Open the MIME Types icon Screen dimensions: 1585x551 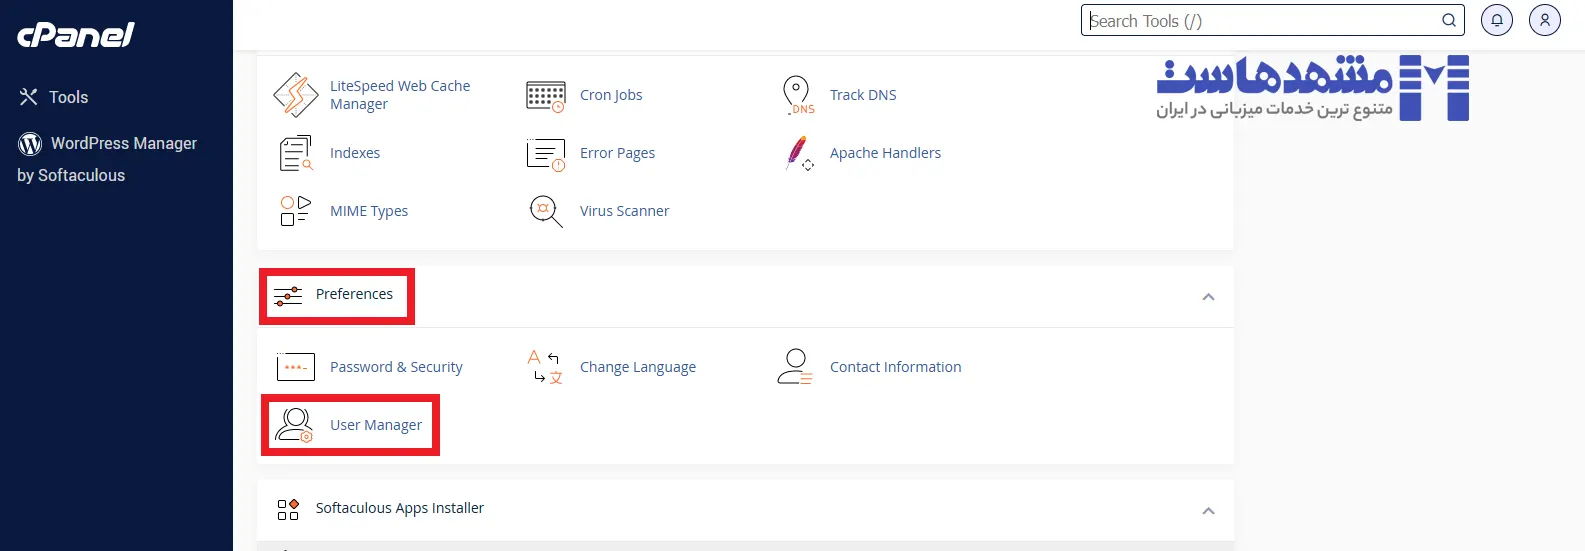[295, 211]
